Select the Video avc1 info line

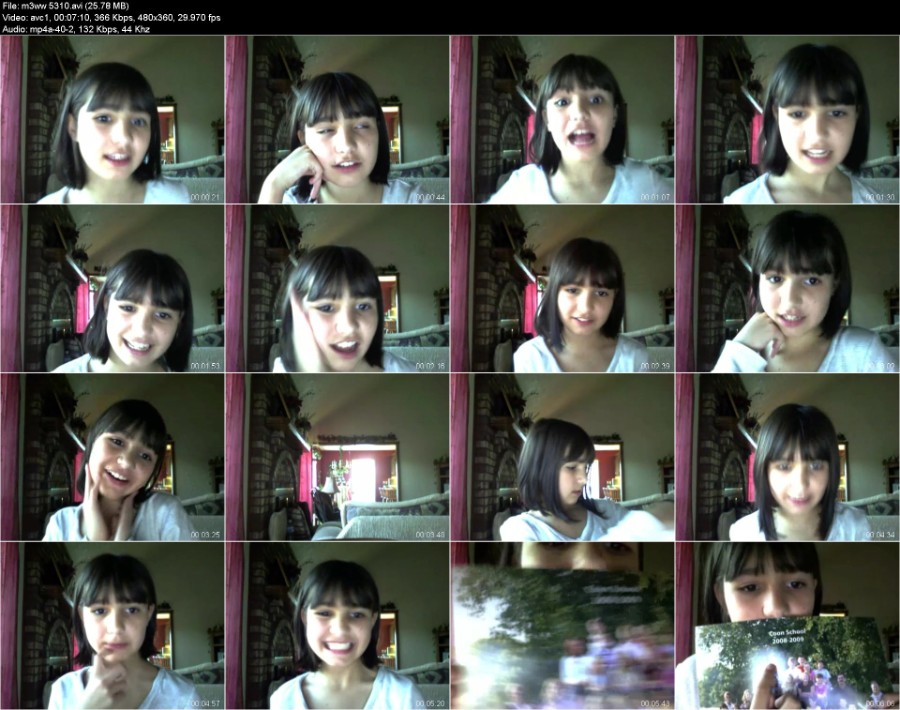pos(111,17)
